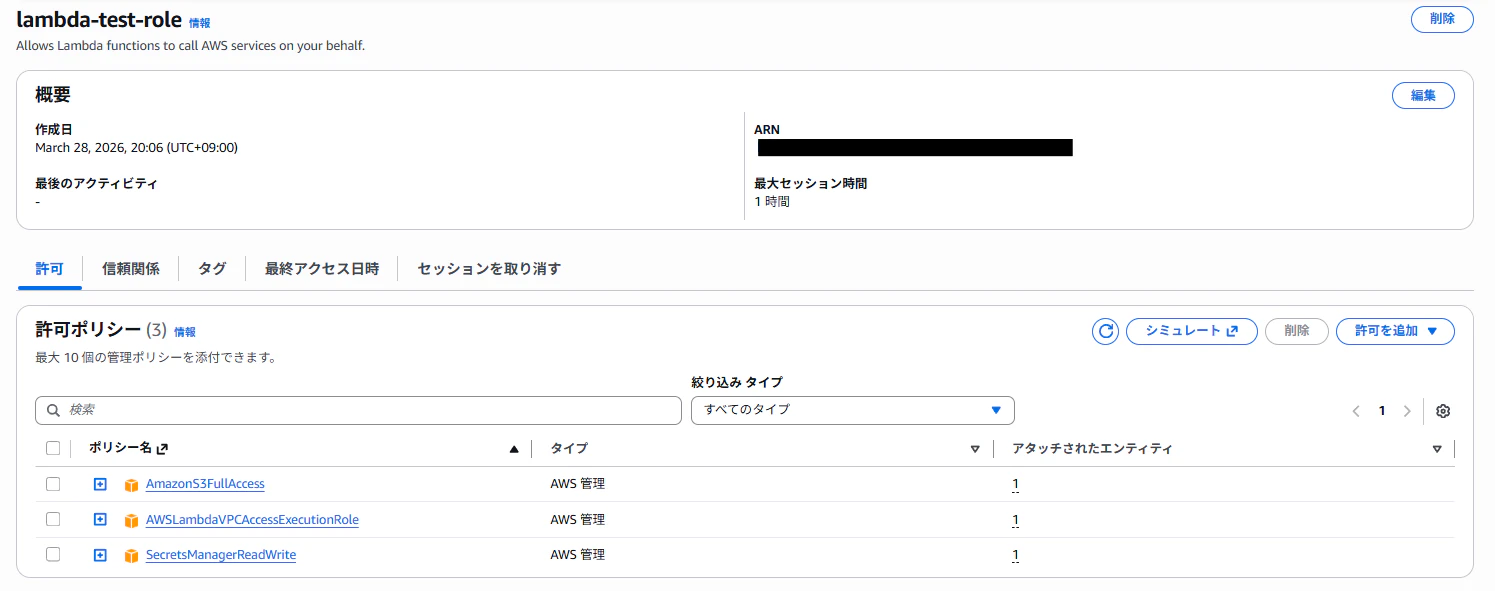Viewport: 1495px width, 591px height.
Task: Open the AWSLambdaVPCAccessExecutionRole policy link
Action: coord(252,520)
